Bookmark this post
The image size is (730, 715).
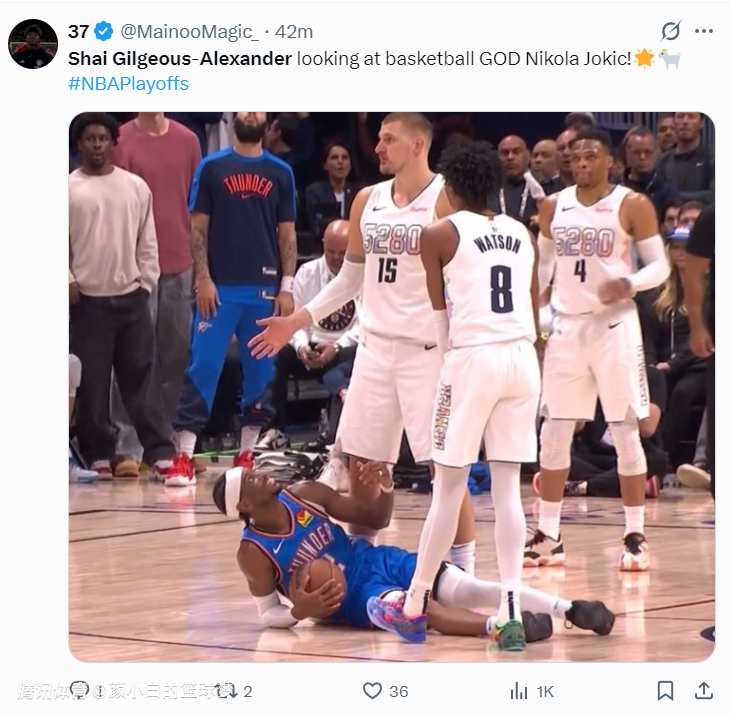(x=665, y=690)
